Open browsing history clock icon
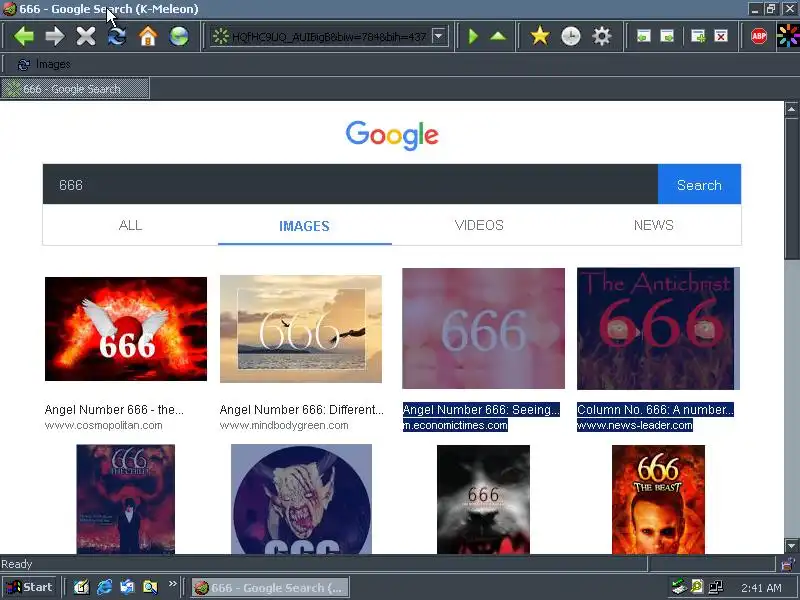This screenshot has width=800, height=600. (x=570, y=36)
